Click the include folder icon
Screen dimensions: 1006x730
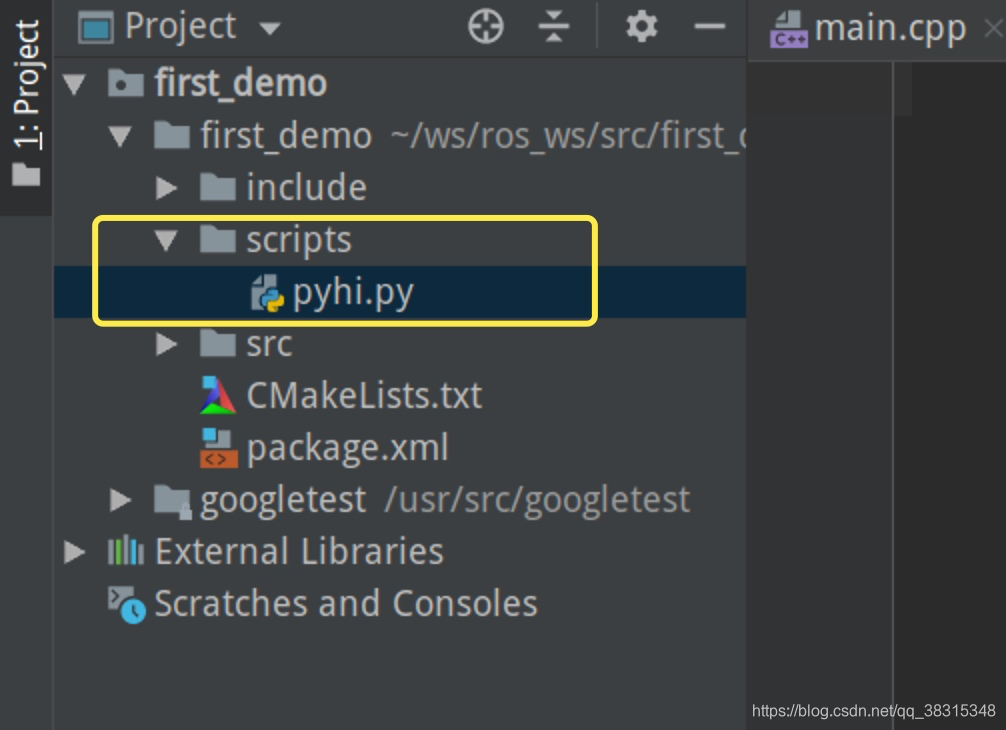(218, 187)
